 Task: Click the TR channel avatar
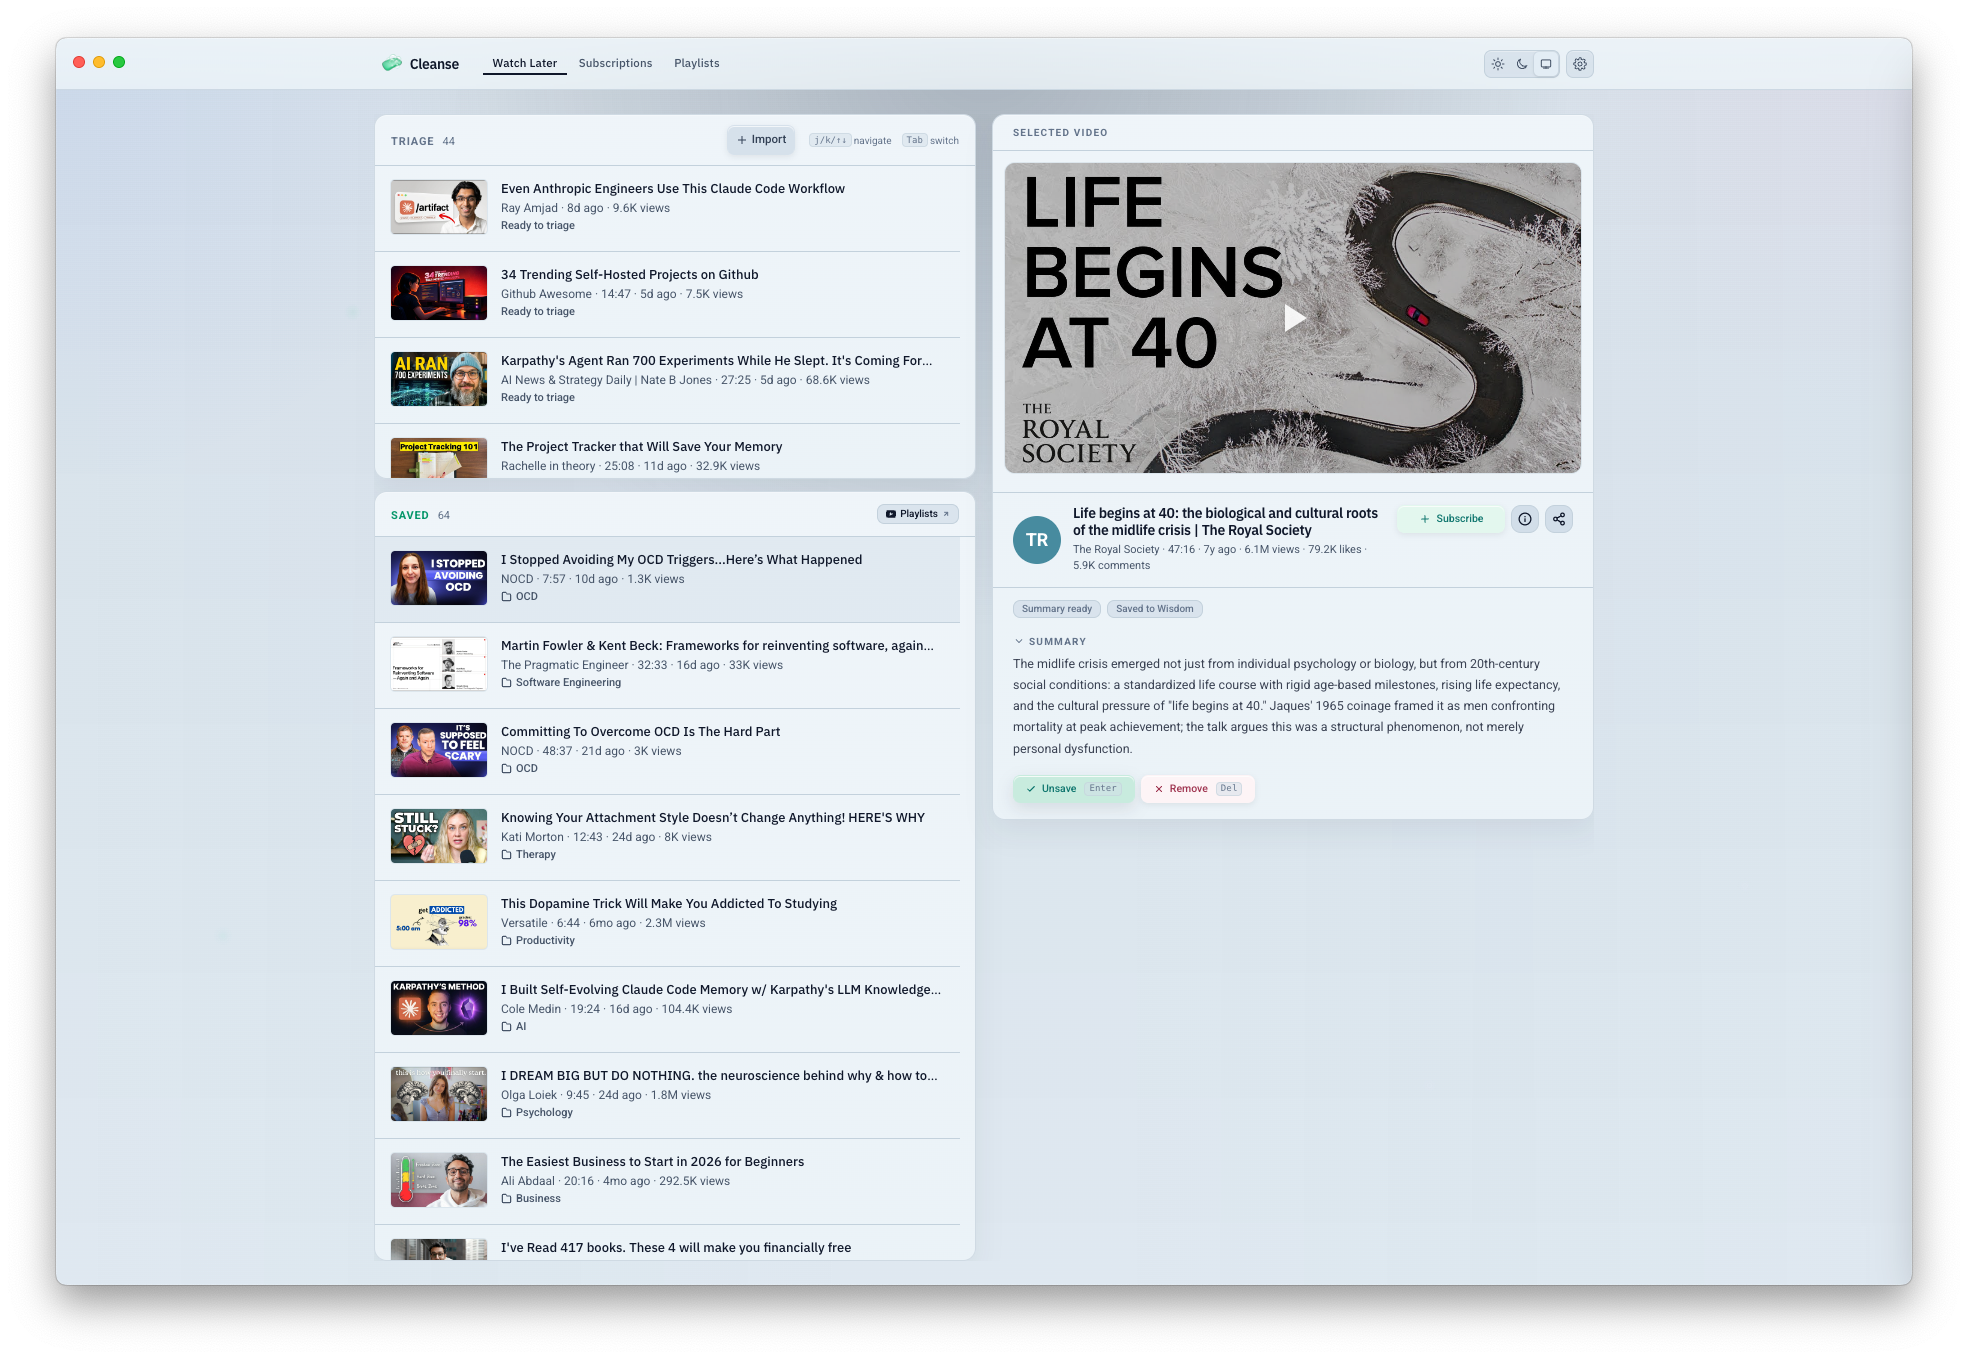coord(1036,540)
